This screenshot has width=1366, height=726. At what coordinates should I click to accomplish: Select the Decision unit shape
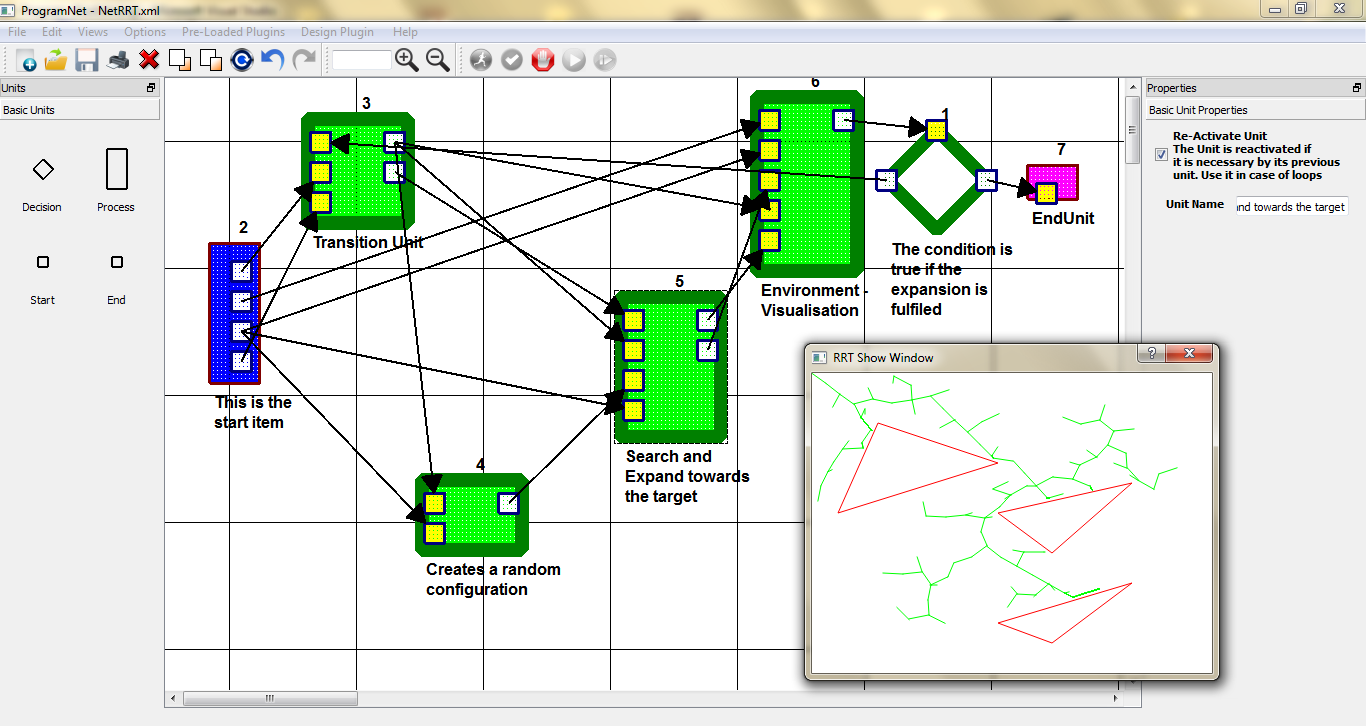(x=42, y=170)
